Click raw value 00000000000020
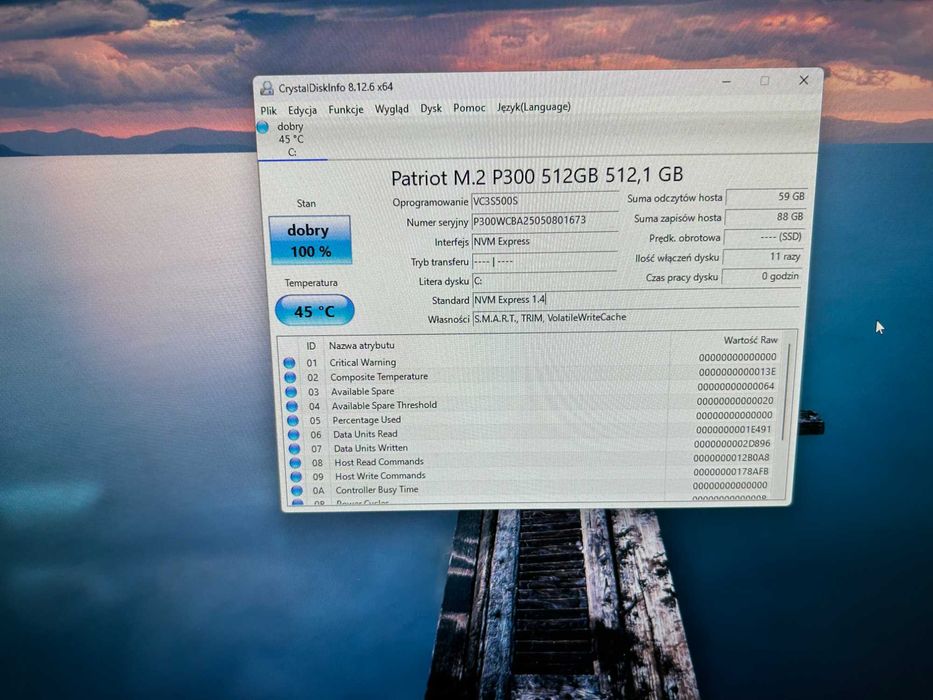Image resolution: width=933 pixels, height=700 pixels. (x=735, y=401)
